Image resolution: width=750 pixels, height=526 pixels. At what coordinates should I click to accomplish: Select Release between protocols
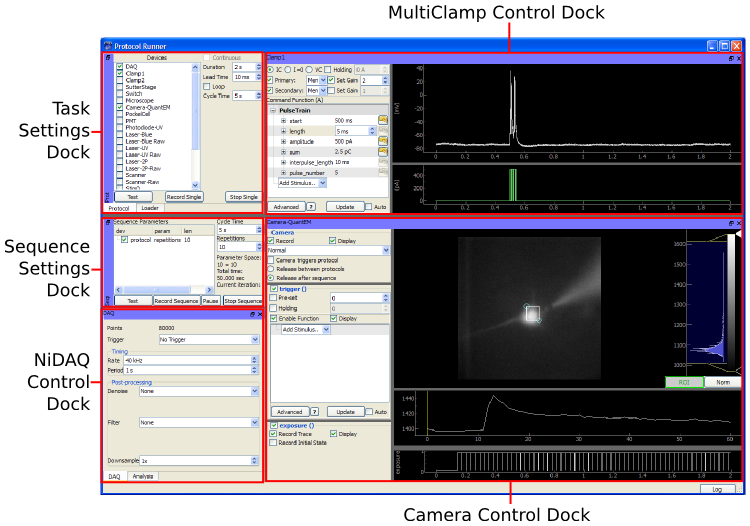(271, 269)
